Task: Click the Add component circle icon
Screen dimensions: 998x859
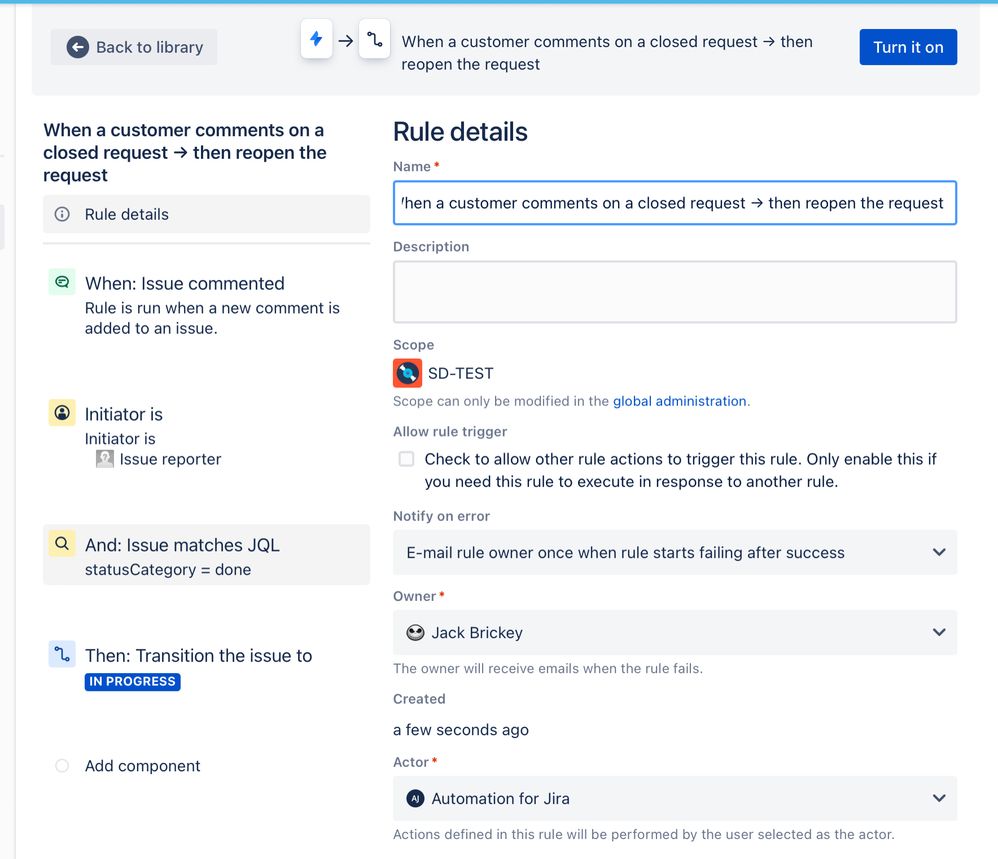Action: (62, 765)
